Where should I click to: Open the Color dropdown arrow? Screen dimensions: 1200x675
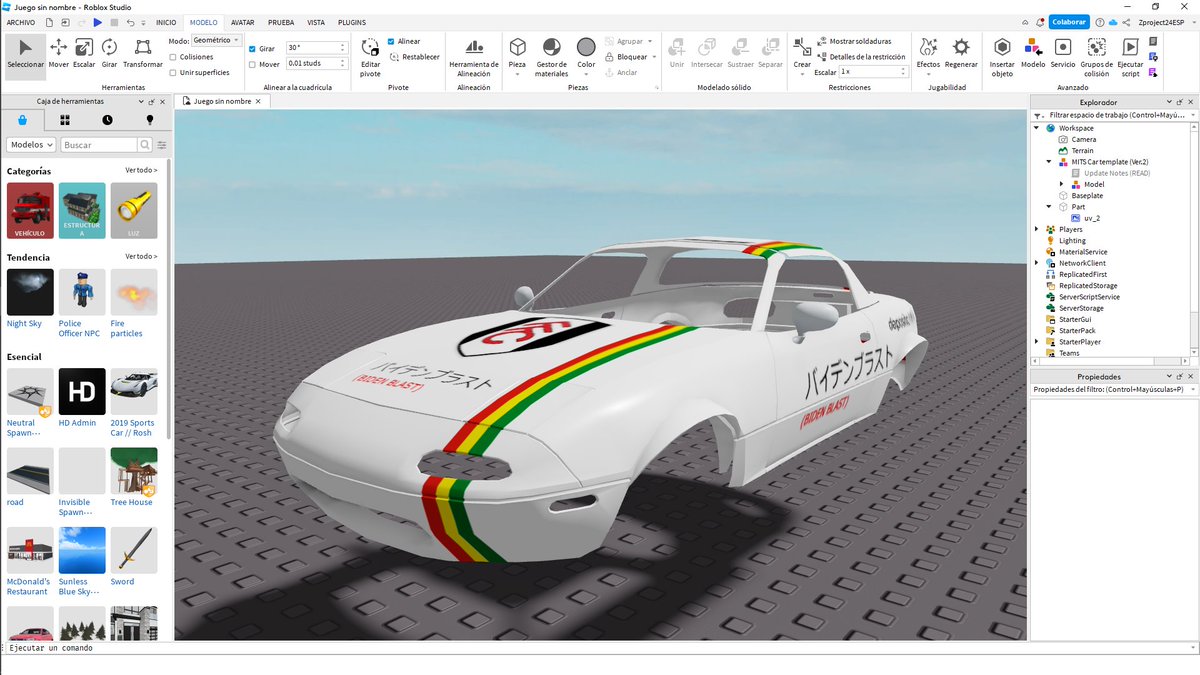586,73
